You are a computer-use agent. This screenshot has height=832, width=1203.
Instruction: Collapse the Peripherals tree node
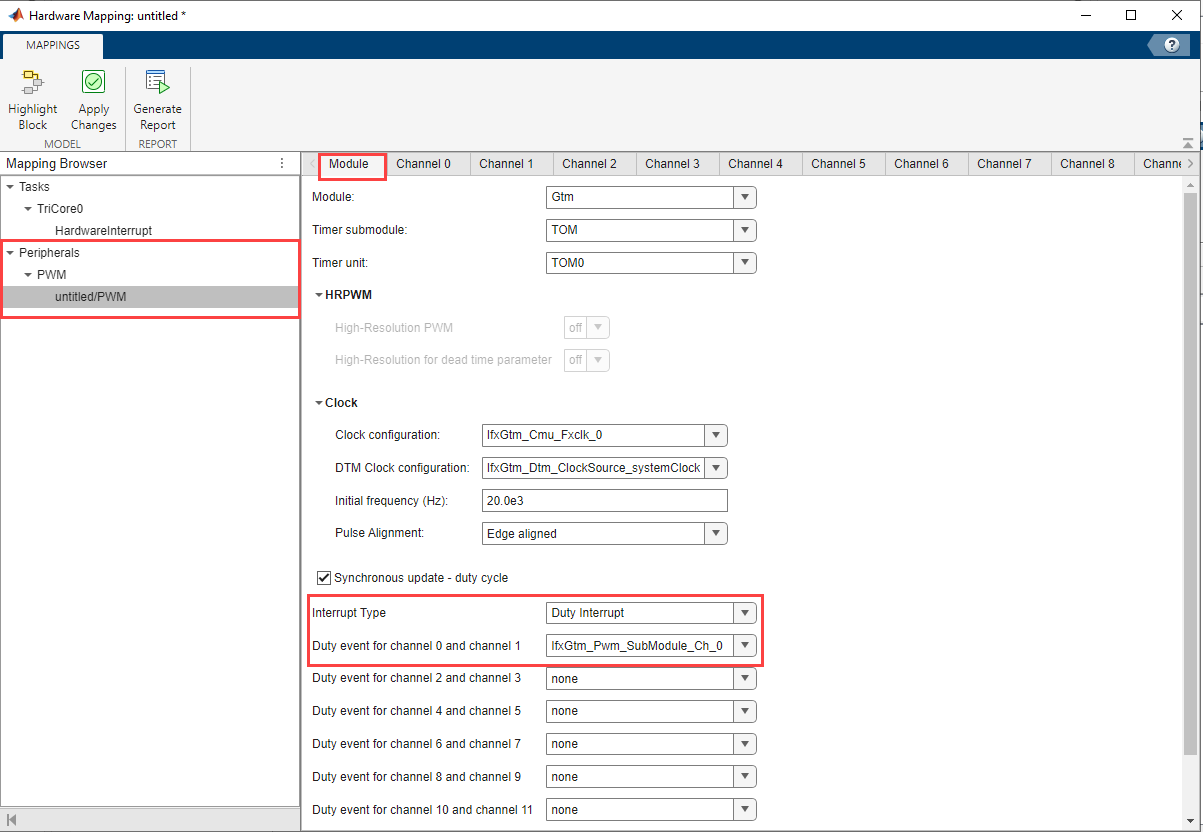pos(10,253)
